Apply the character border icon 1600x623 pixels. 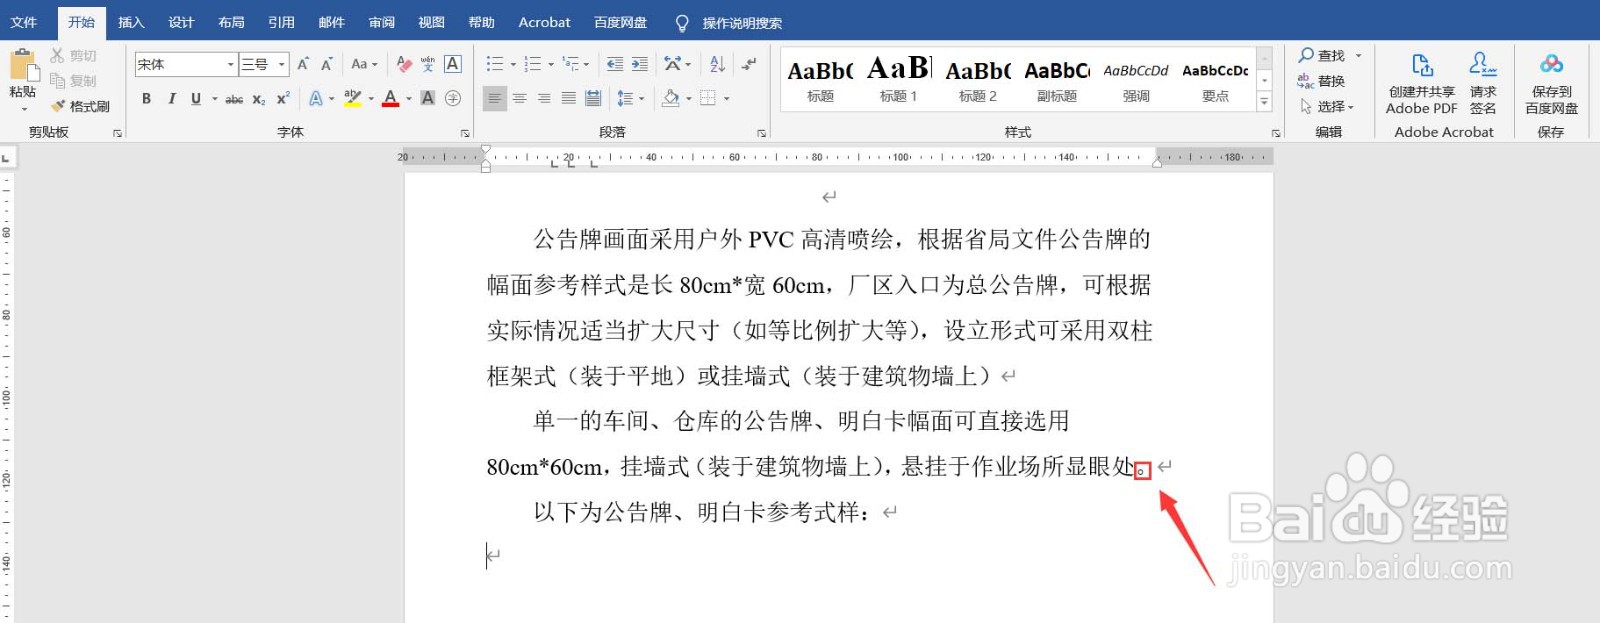click(x=452, y=64)
